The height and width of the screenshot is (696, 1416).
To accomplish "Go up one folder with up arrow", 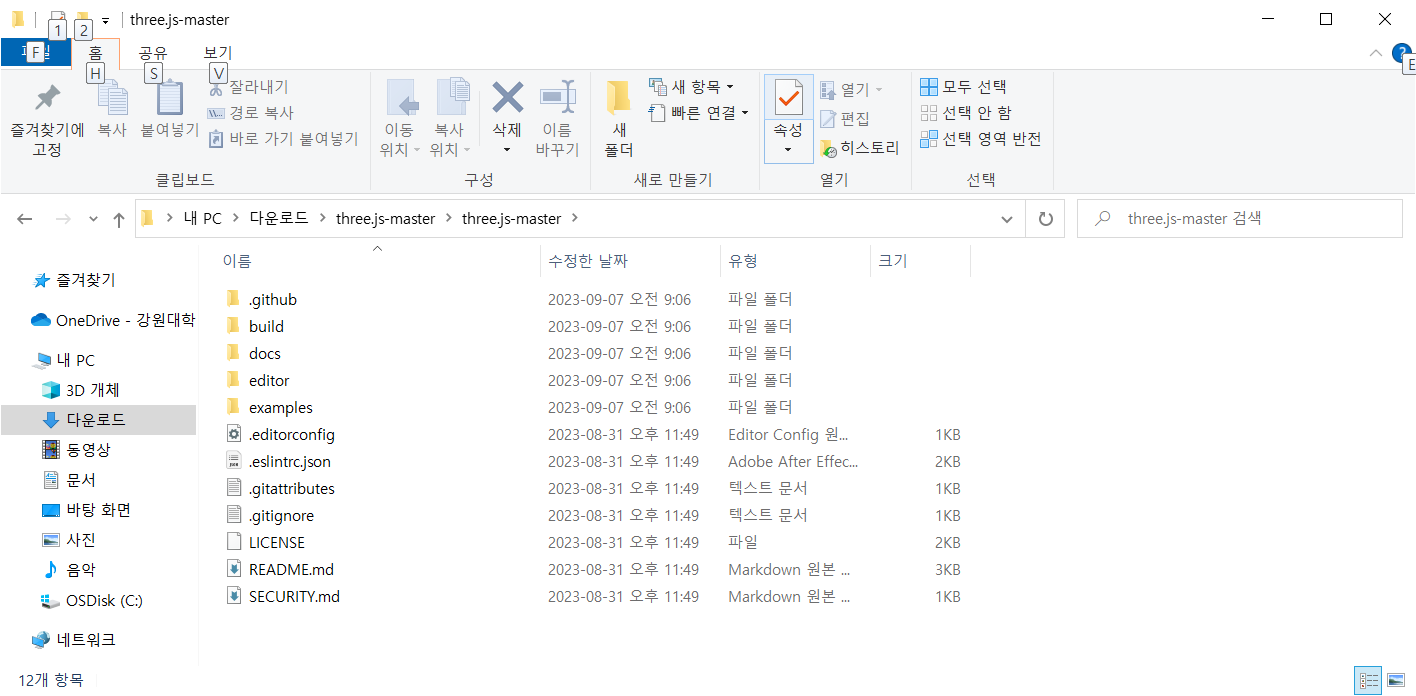I will 119,219.
